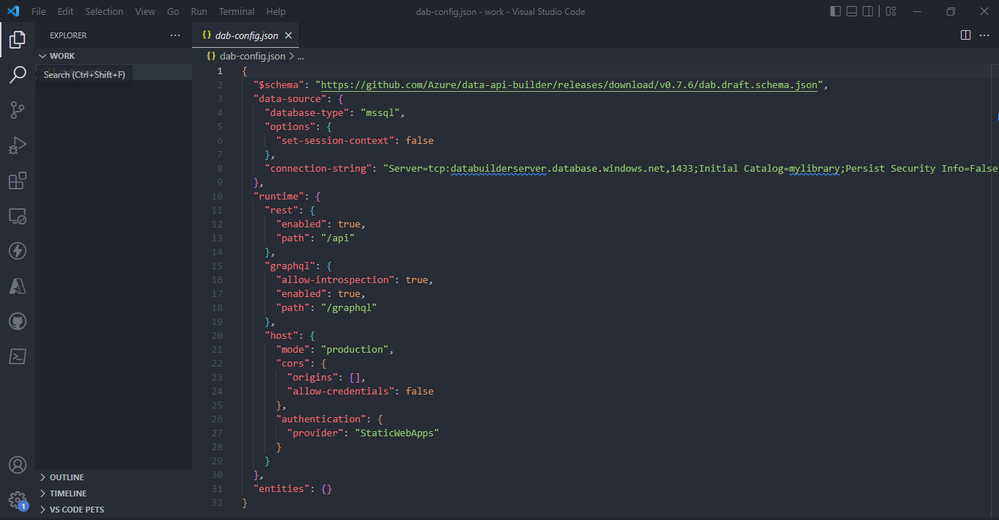Expand the TIMELINE section
999x520 pixels.
(113, 493)
